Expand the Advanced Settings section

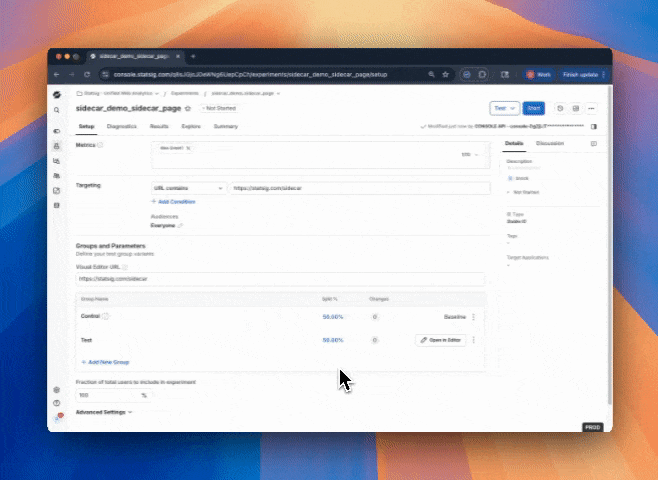[103, 412]
